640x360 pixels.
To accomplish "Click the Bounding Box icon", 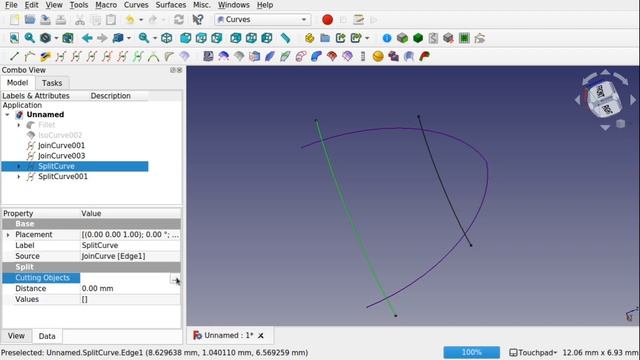I will [x=68, y=38].
